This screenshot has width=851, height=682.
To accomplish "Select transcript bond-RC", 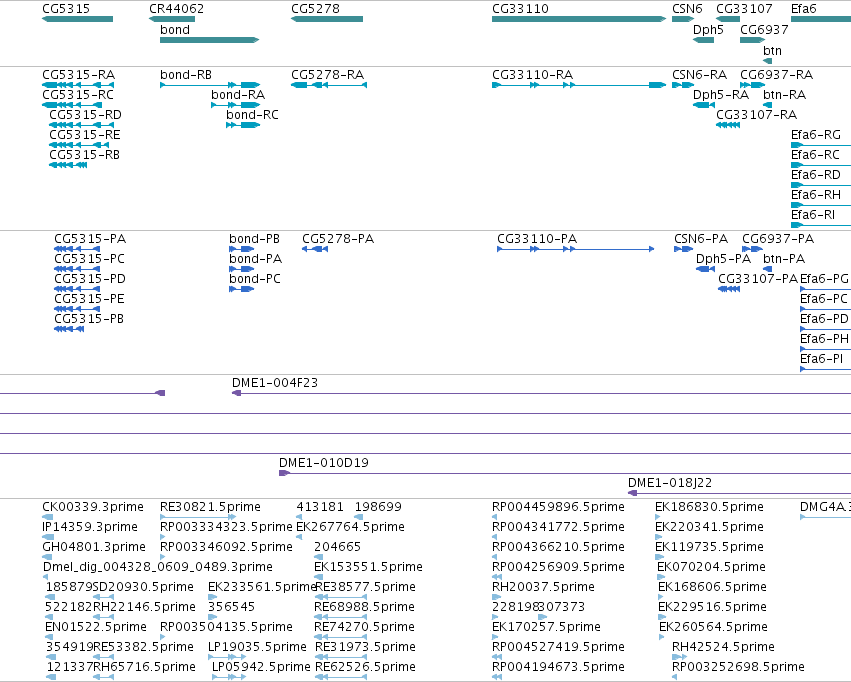I will pos(243,125).
